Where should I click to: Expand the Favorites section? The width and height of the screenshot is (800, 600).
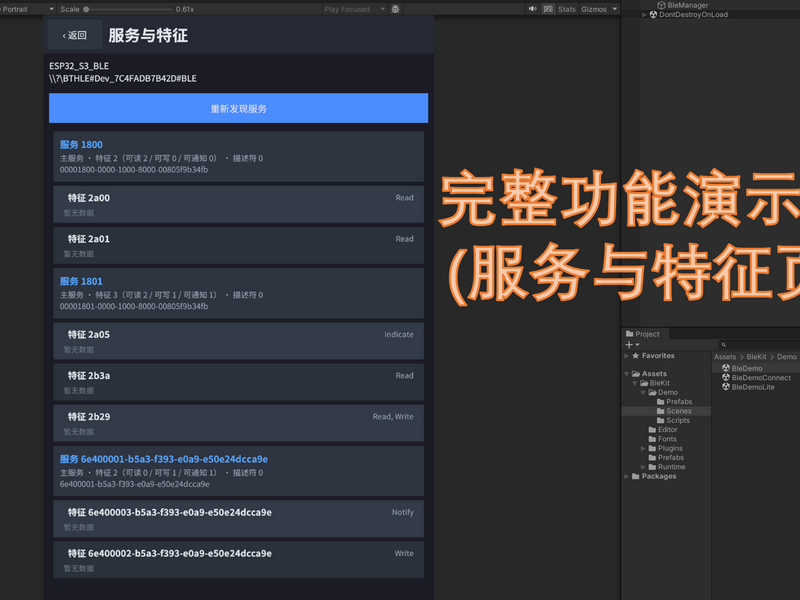point(627,356)
